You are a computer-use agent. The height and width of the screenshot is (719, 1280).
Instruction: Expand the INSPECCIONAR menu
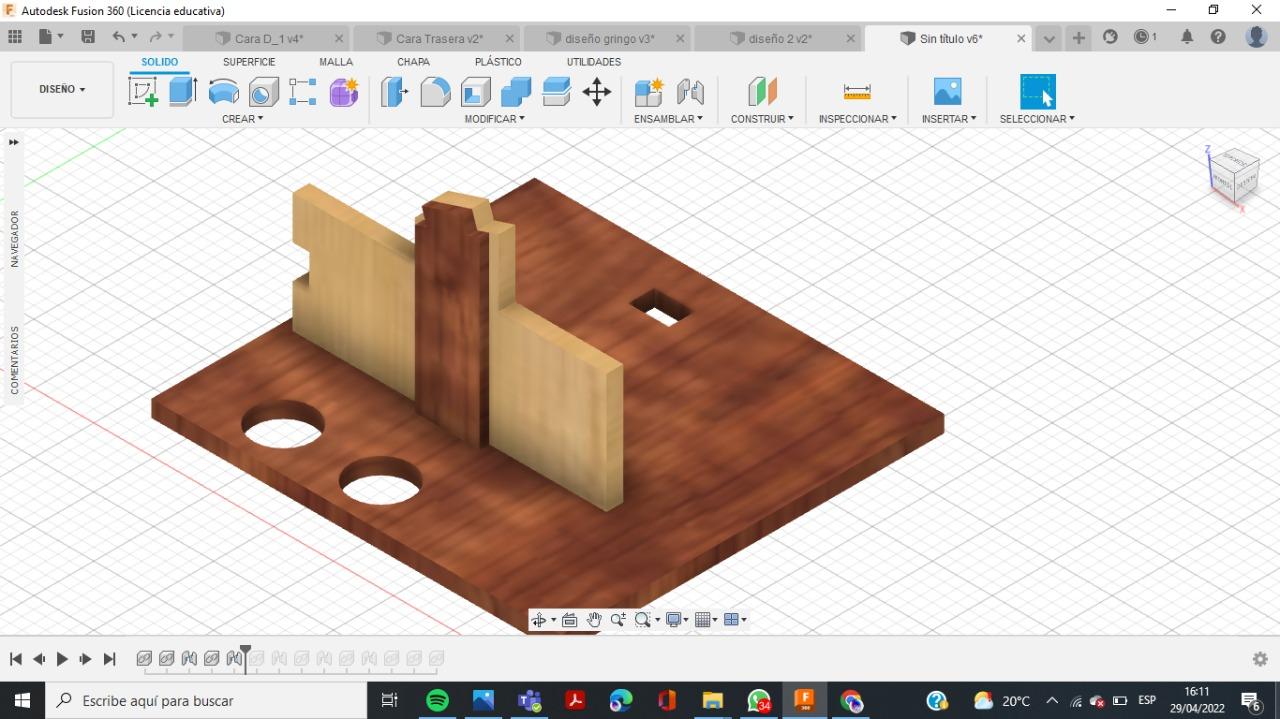pos(858,119)
